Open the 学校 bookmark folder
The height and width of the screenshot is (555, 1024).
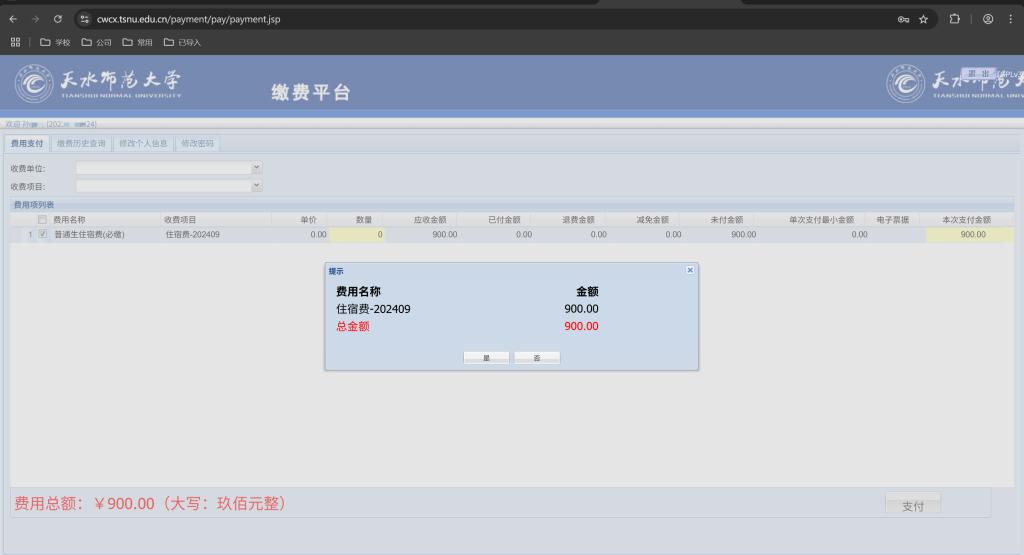pyautogui.click(x=55, y=42)
